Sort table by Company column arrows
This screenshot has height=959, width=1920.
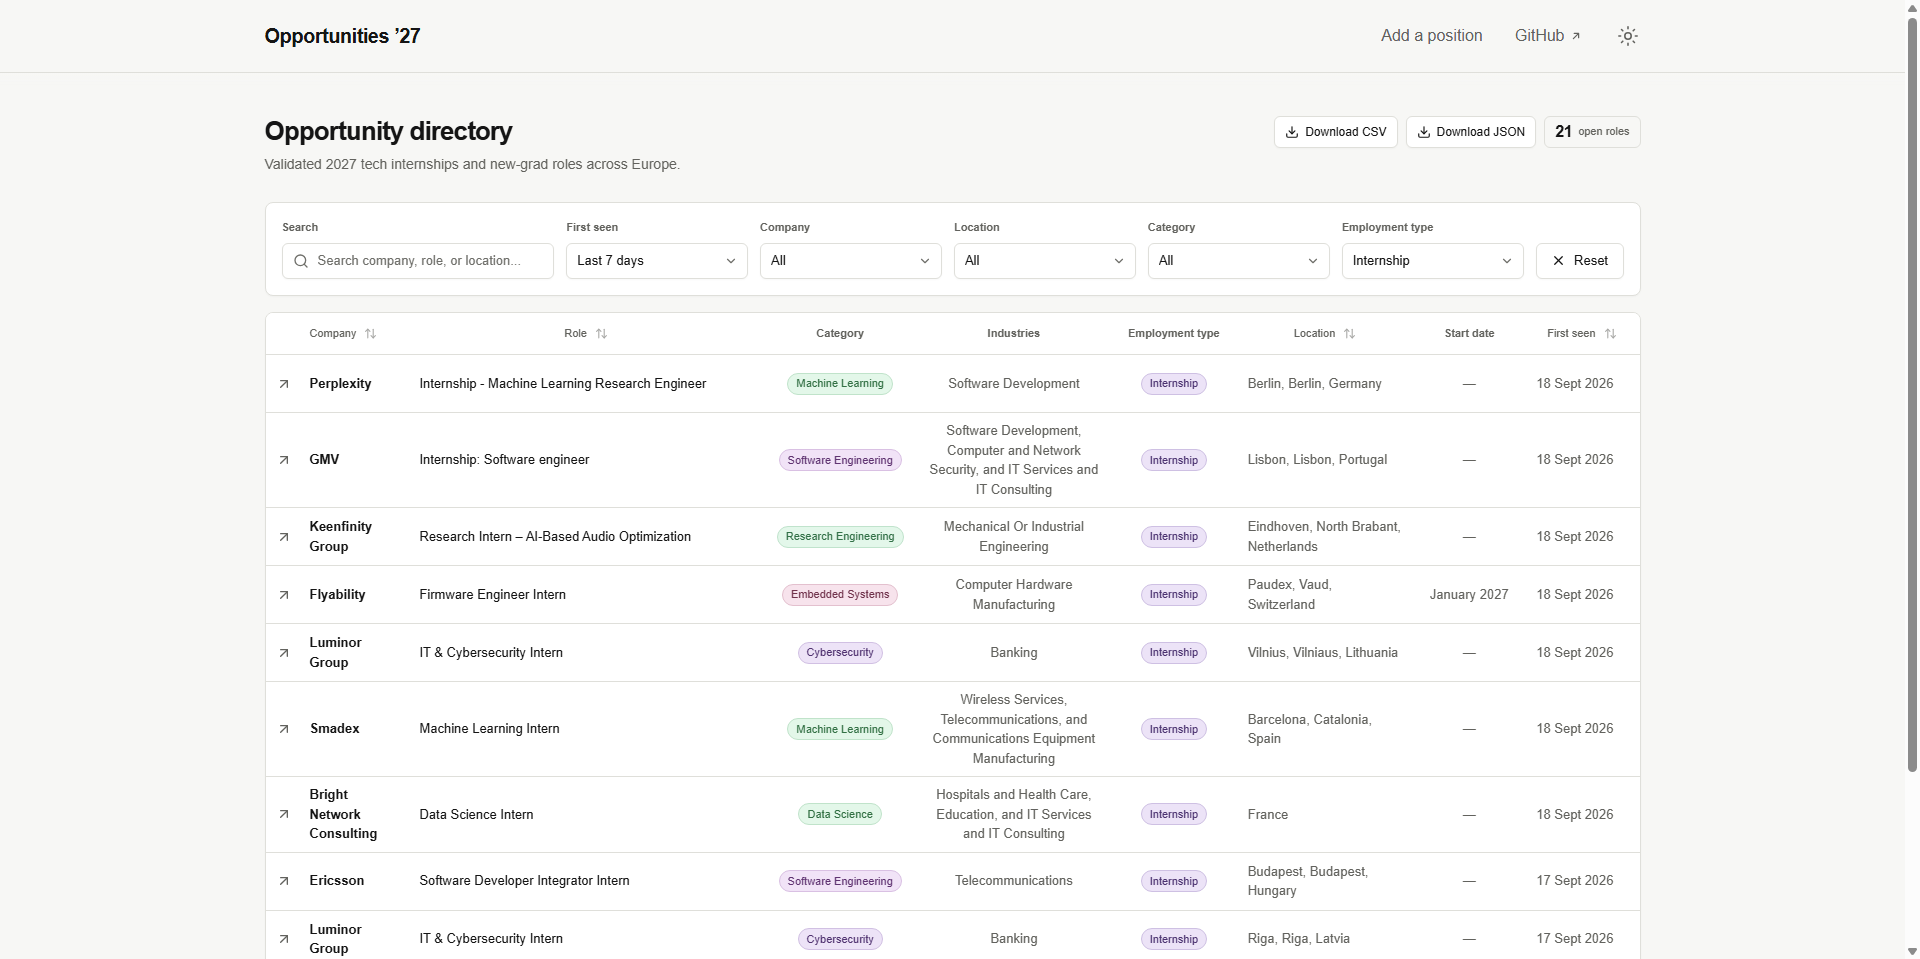click(370, 334)
